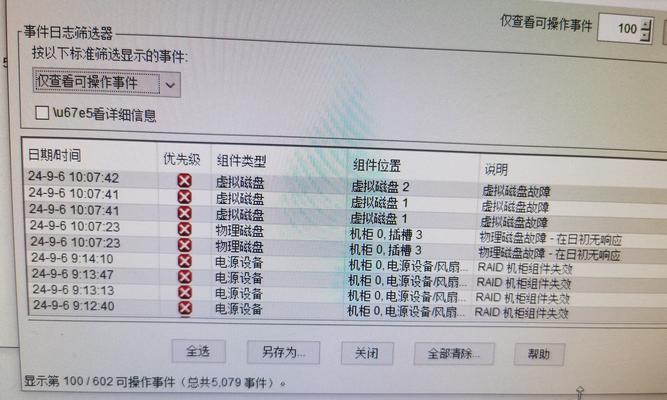This screenshot has height=400, width=667.
Task: Sort by the 组件位置 column header
Action: pyautogui.click(x=376, y=165)
